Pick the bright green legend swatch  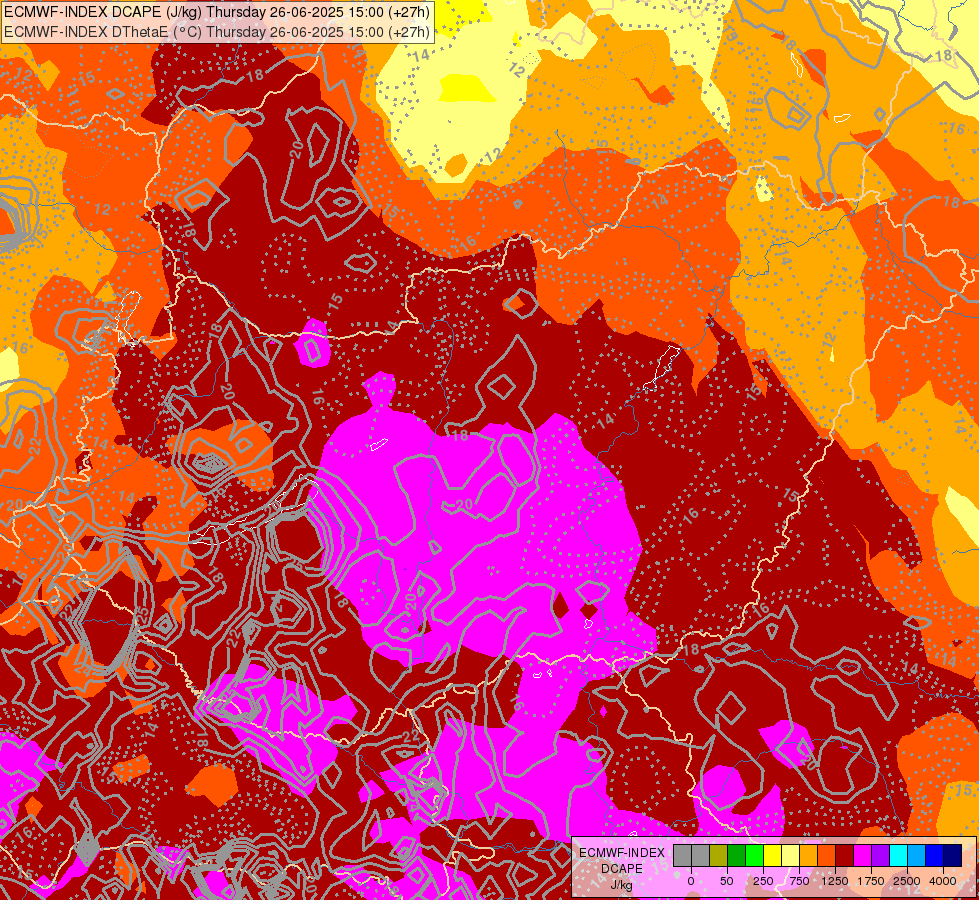tap(754, 855)
